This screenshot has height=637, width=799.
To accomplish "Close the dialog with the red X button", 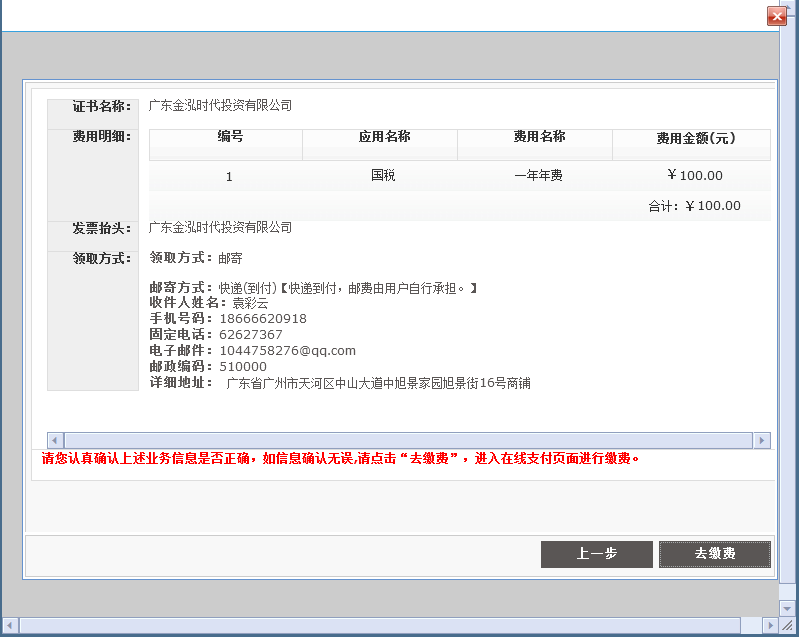I will click(x=777, y=16).
